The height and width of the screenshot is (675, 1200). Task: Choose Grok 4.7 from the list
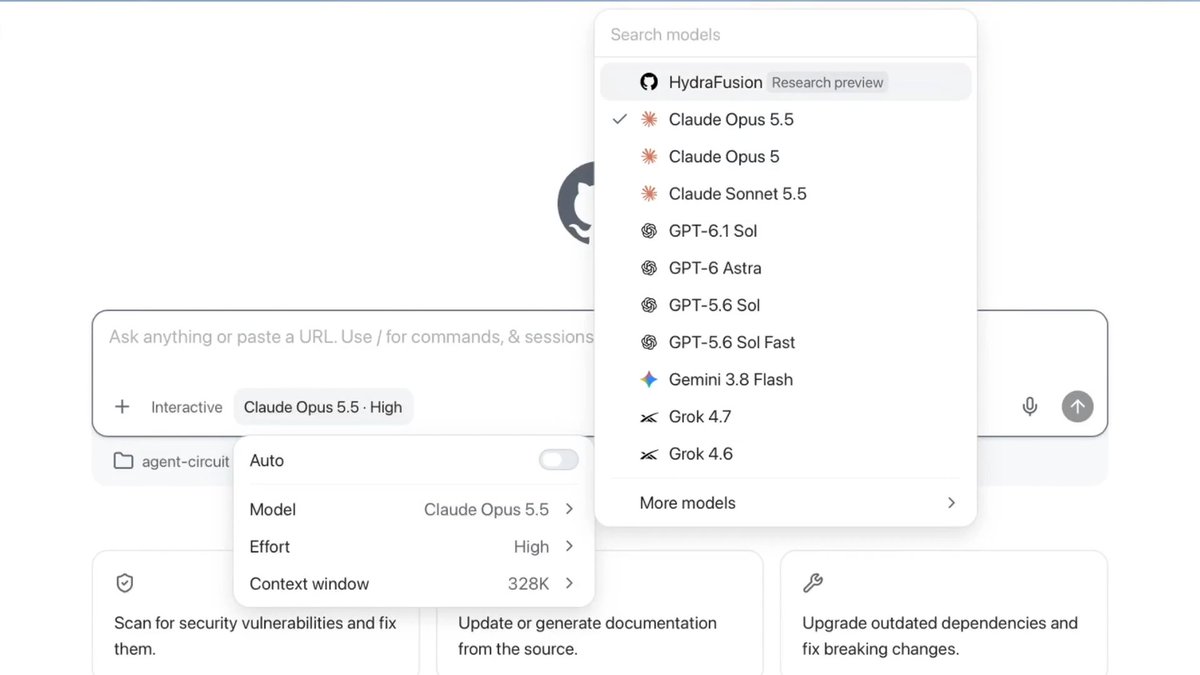(786, 417)
